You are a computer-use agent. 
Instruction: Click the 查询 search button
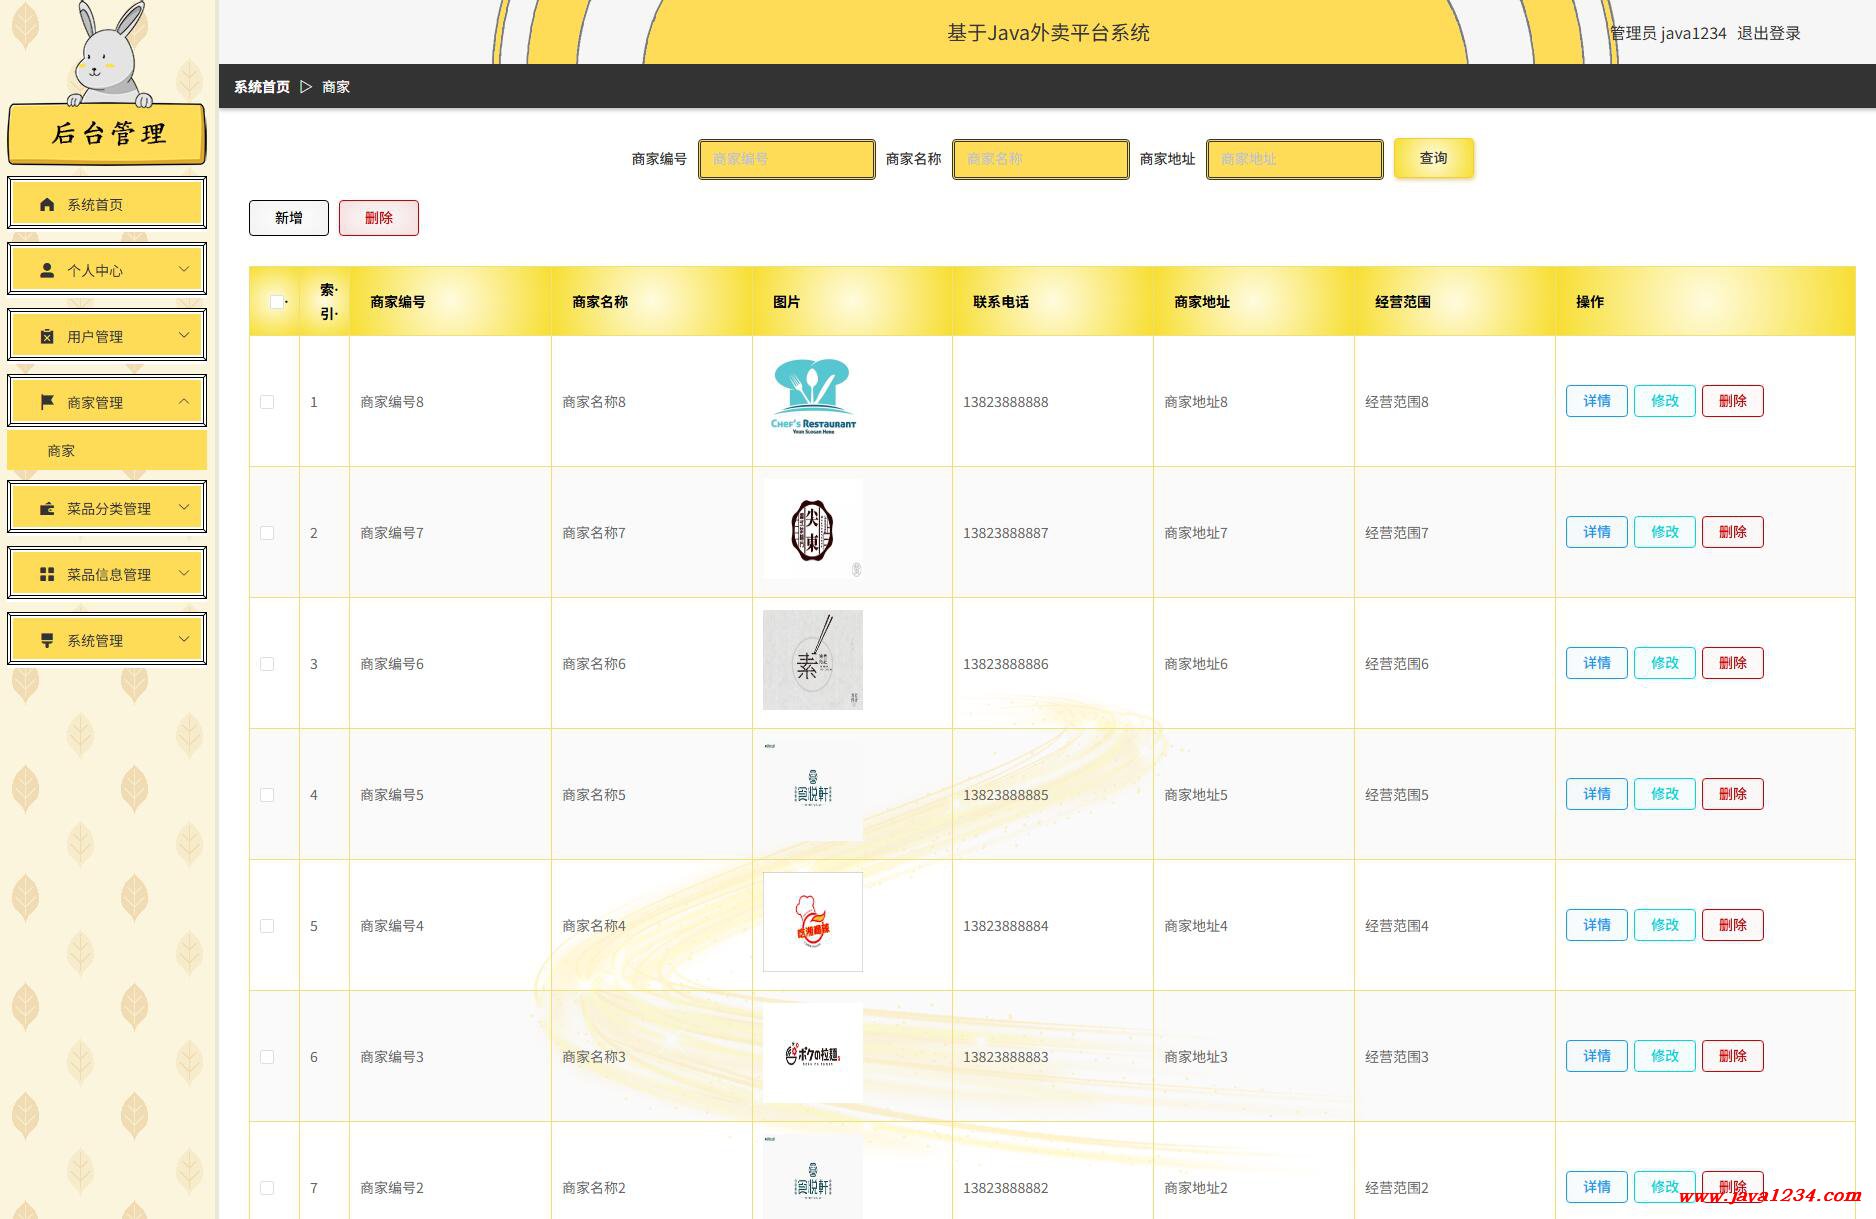coord(1433,158)
